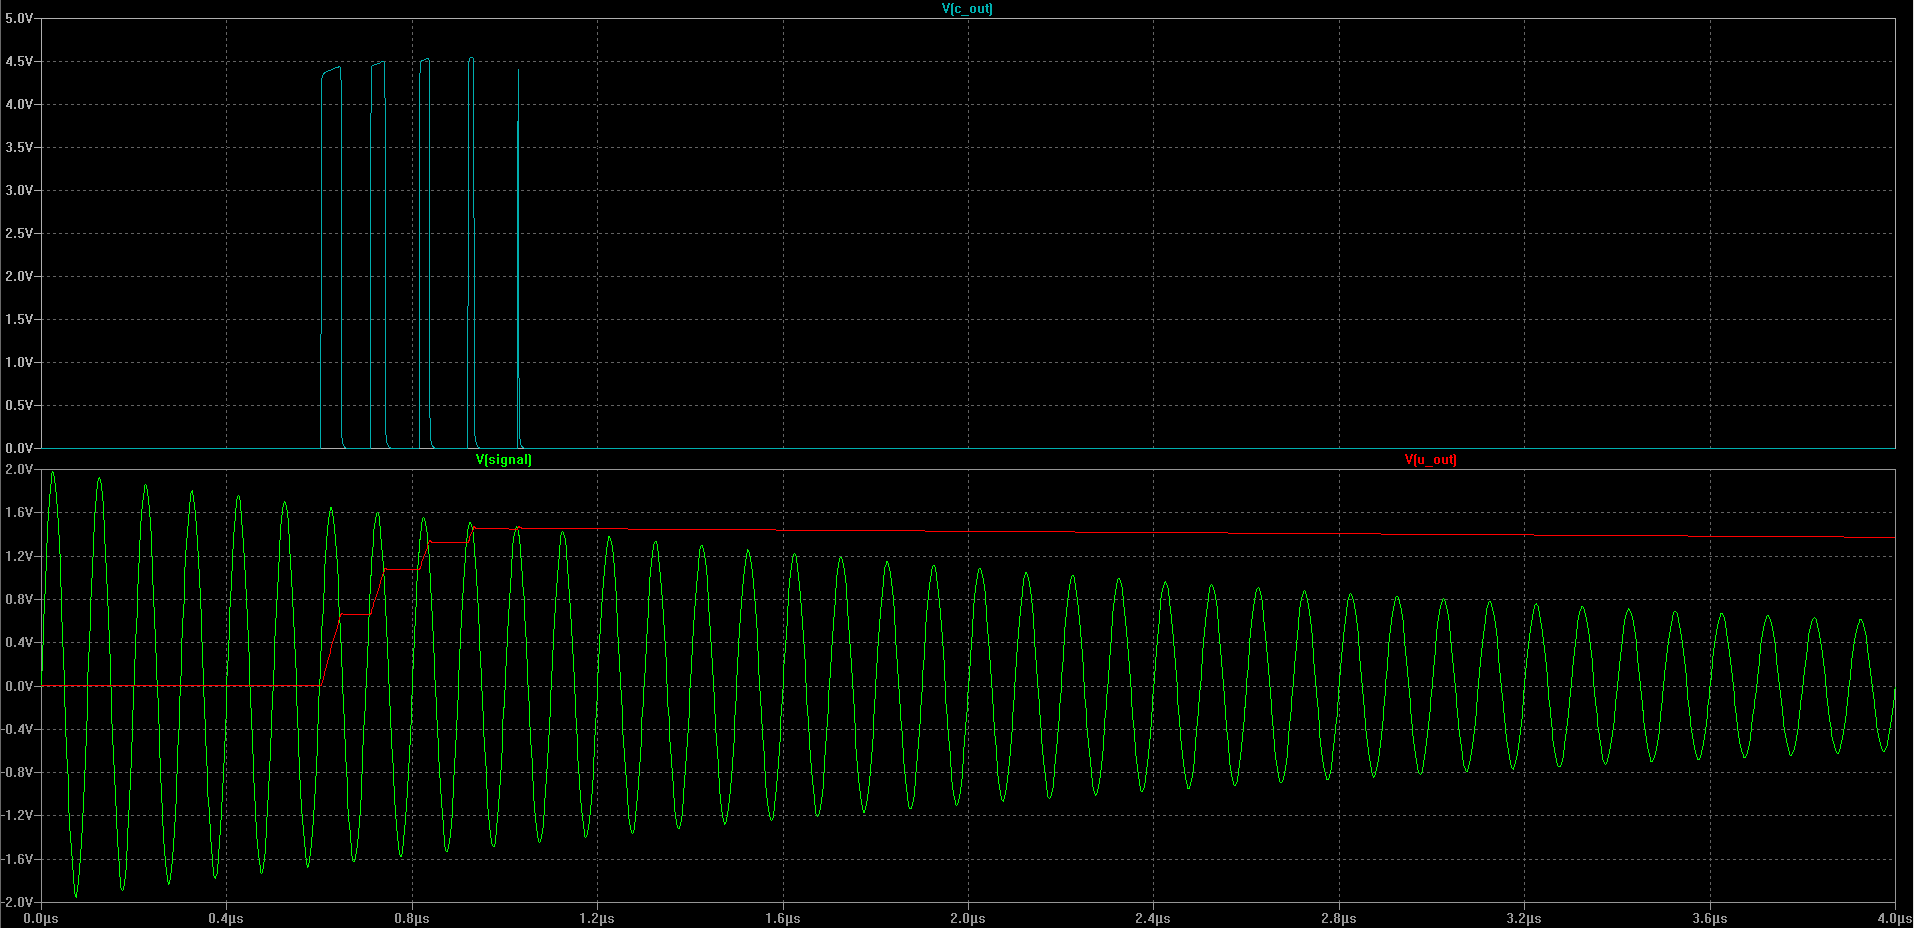Click the 4.5V vertical axis label
Image resolution: width=1914 pixels, height=928 pixels.
[x=18, y=62]
